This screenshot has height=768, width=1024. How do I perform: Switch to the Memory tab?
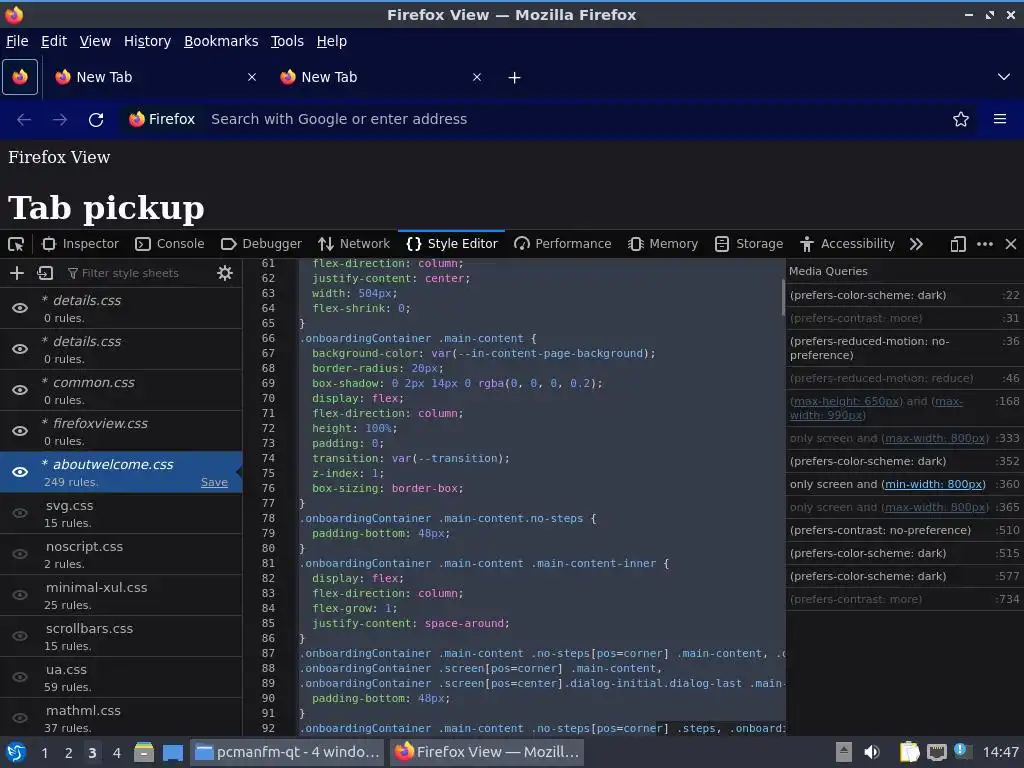tap(663, 244)
